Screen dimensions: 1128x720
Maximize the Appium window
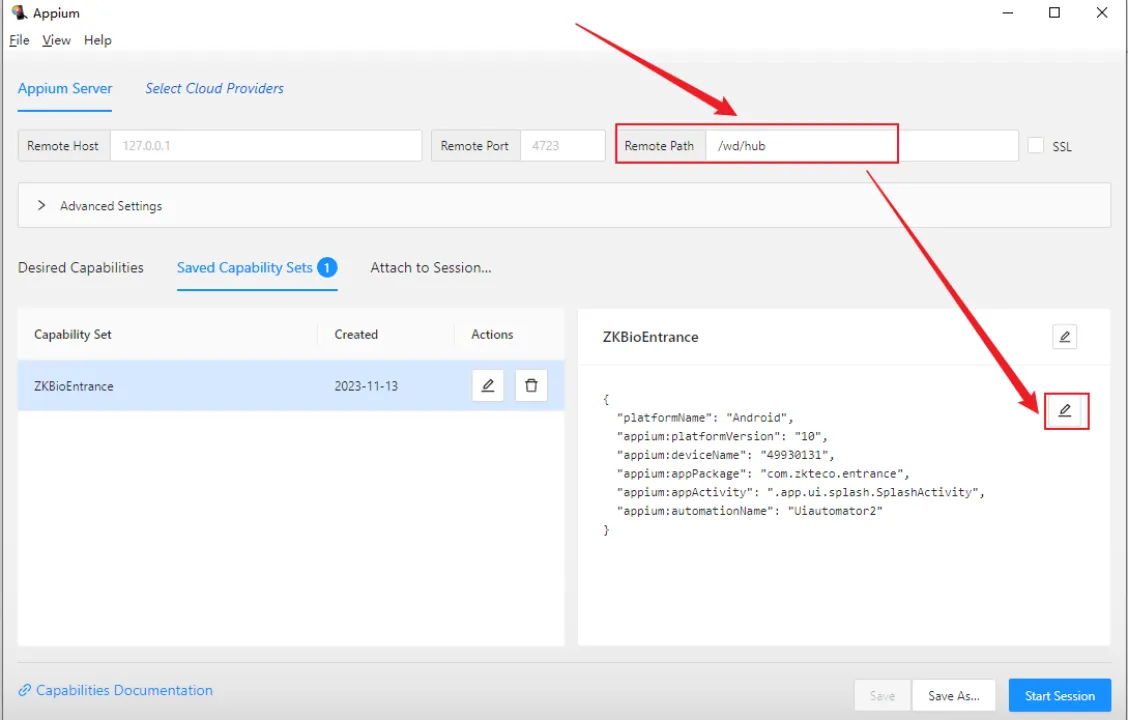click(1054, 13)
